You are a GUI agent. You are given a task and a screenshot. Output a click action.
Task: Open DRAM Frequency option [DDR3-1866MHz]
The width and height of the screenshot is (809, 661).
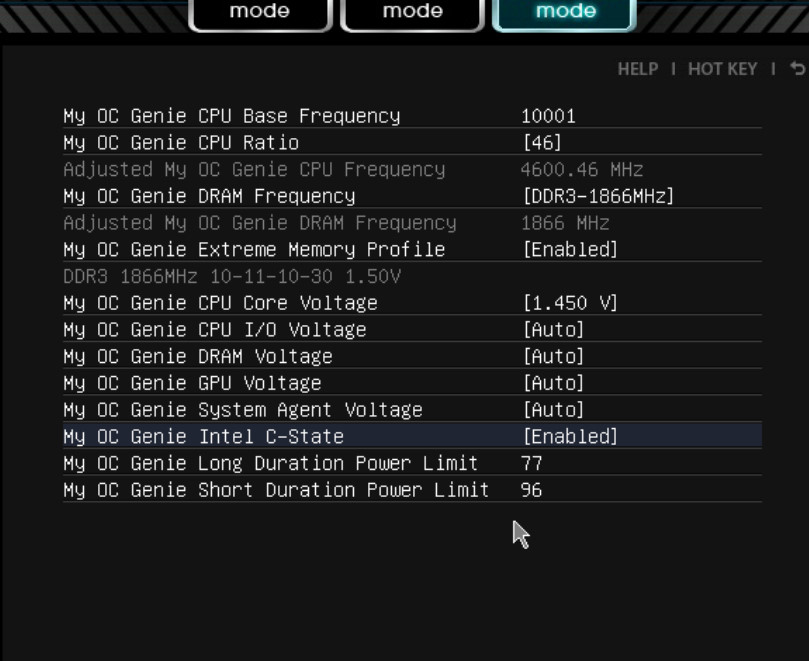(598, 197)
